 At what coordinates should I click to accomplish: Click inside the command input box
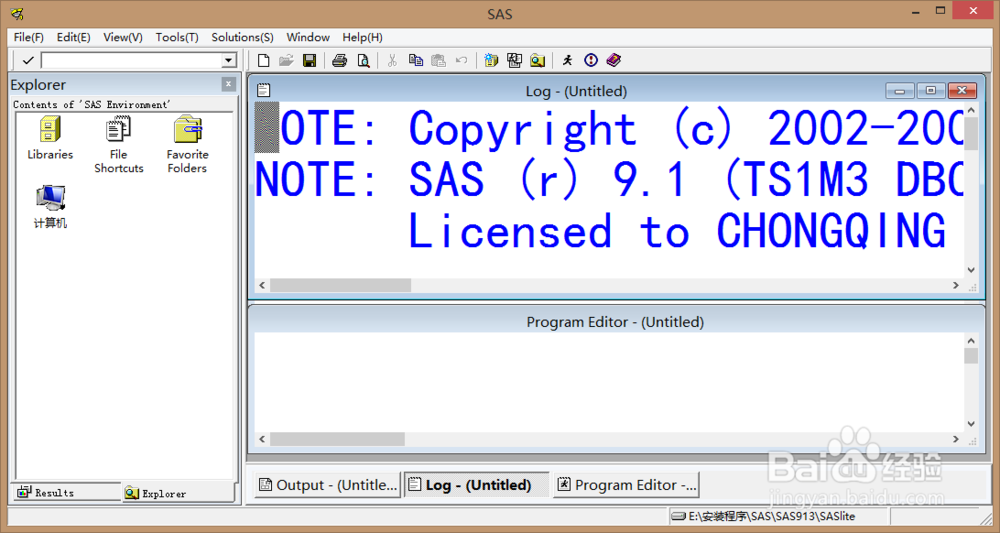coord(132,61)
